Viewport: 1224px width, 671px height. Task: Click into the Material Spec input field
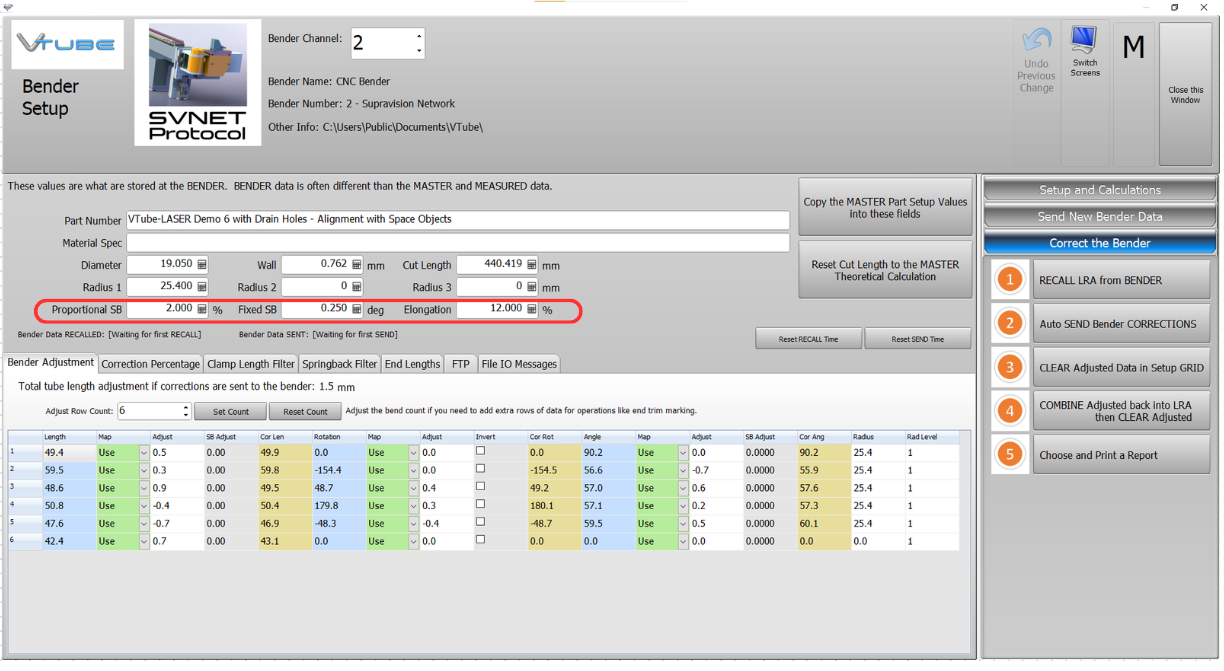[457, 243]
